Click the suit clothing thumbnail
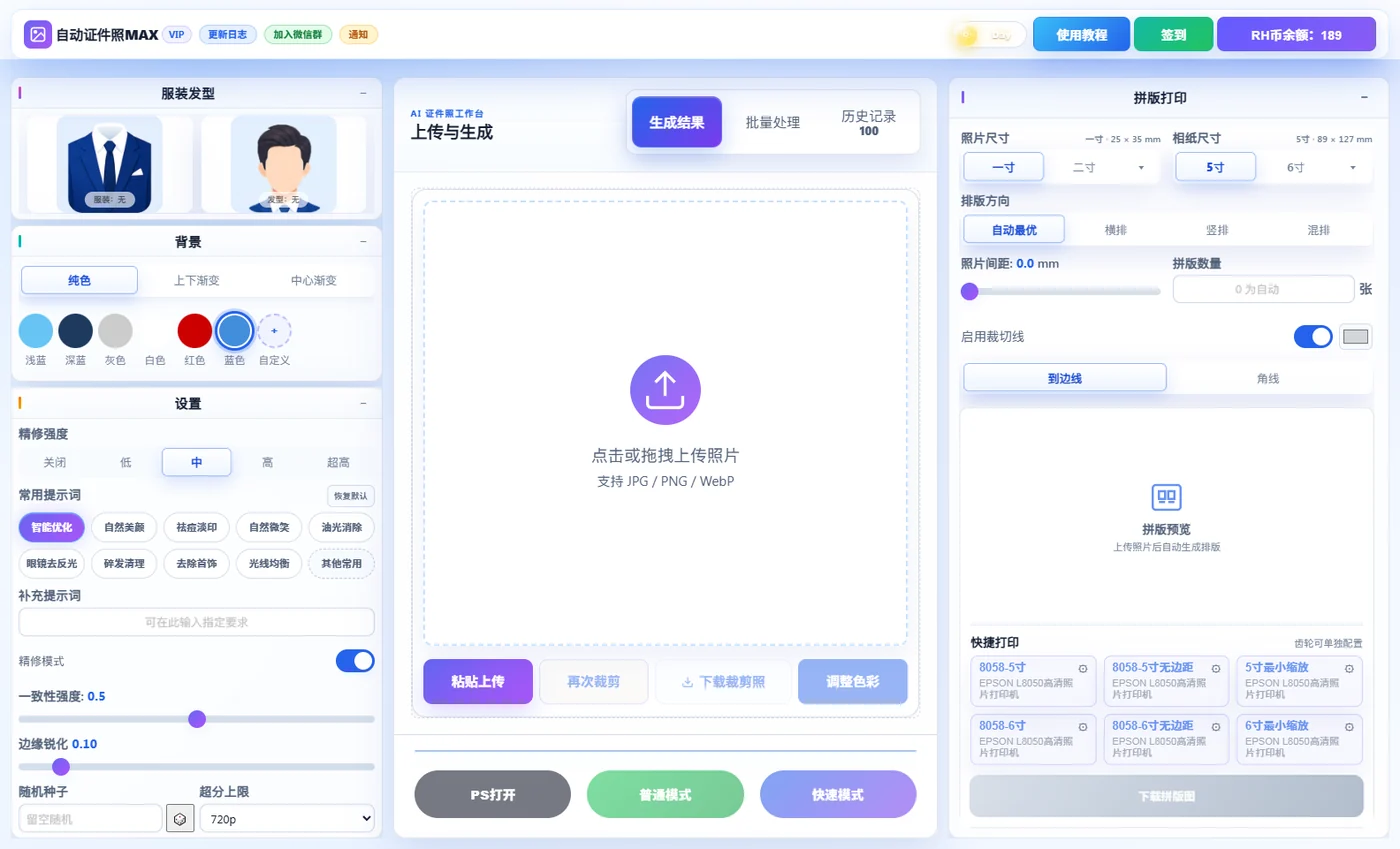1400x849 pixels. click(110, 164)
